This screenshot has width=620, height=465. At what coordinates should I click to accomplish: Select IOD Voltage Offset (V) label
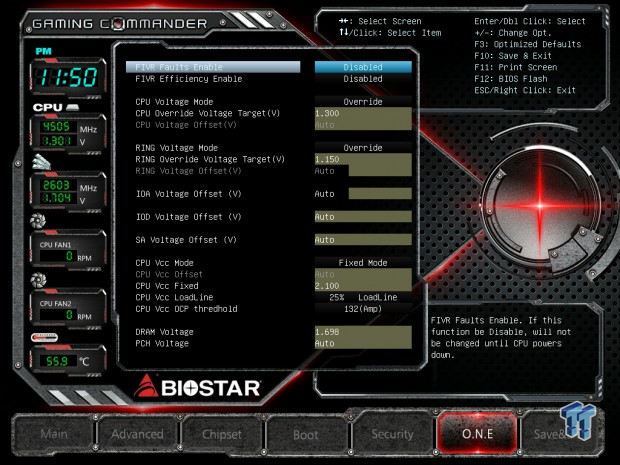[189, 217]
